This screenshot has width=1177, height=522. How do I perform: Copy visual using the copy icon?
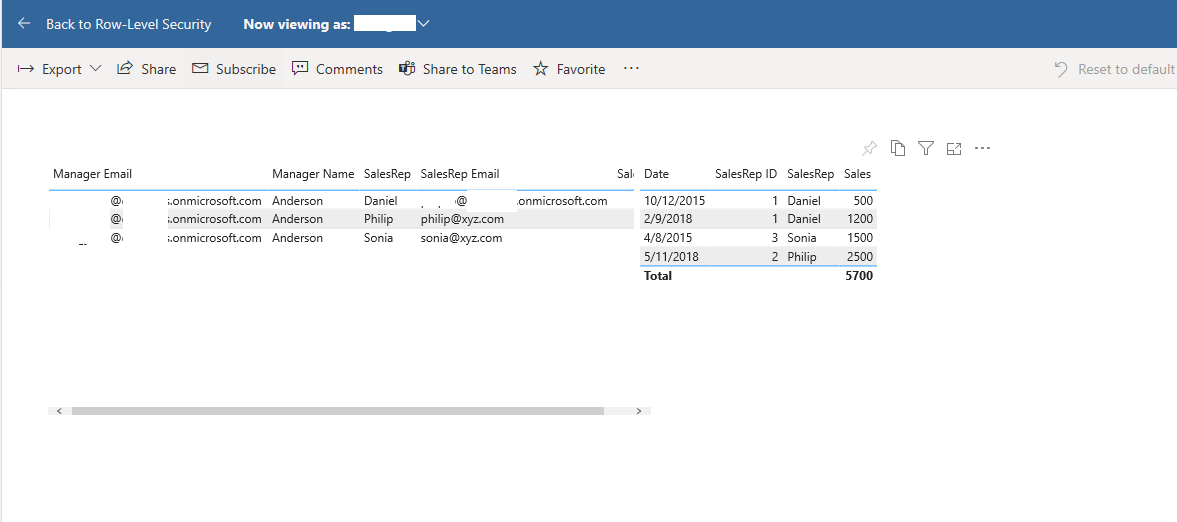(x=898, y=148)
